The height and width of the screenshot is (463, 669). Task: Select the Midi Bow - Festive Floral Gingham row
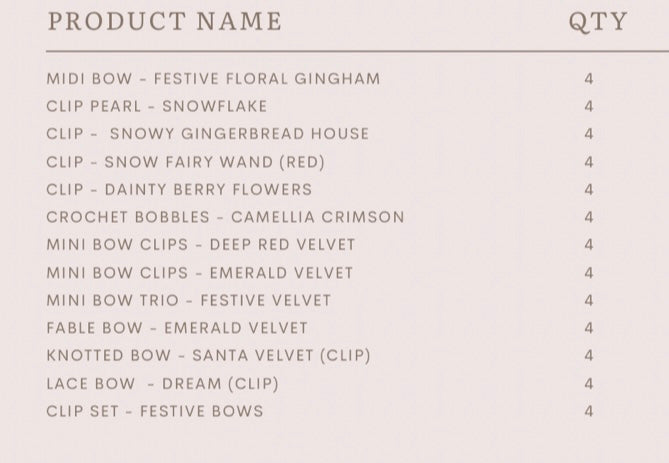pyautogui.click(x=213, y=79)
